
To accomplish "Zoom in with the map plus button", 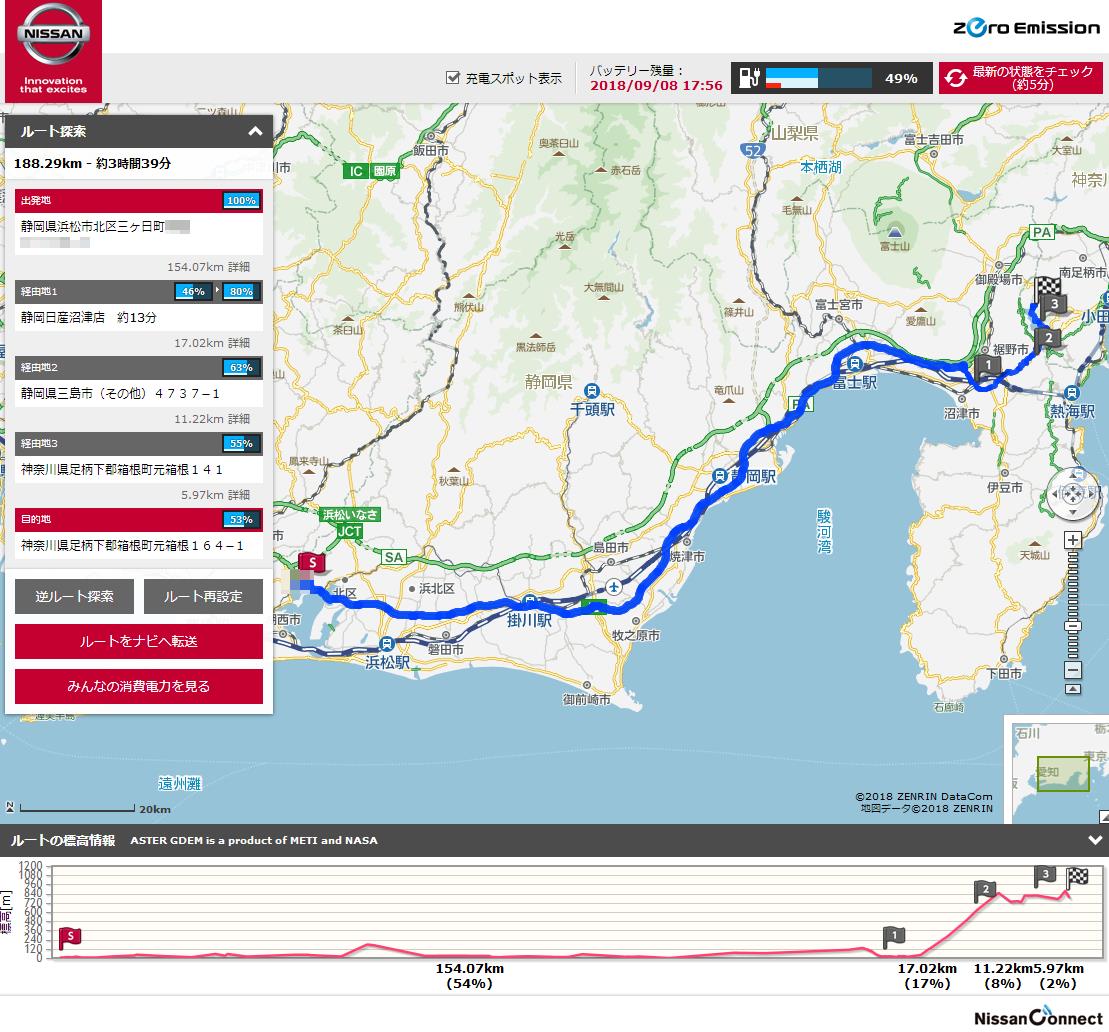I will coord(1073,540).
